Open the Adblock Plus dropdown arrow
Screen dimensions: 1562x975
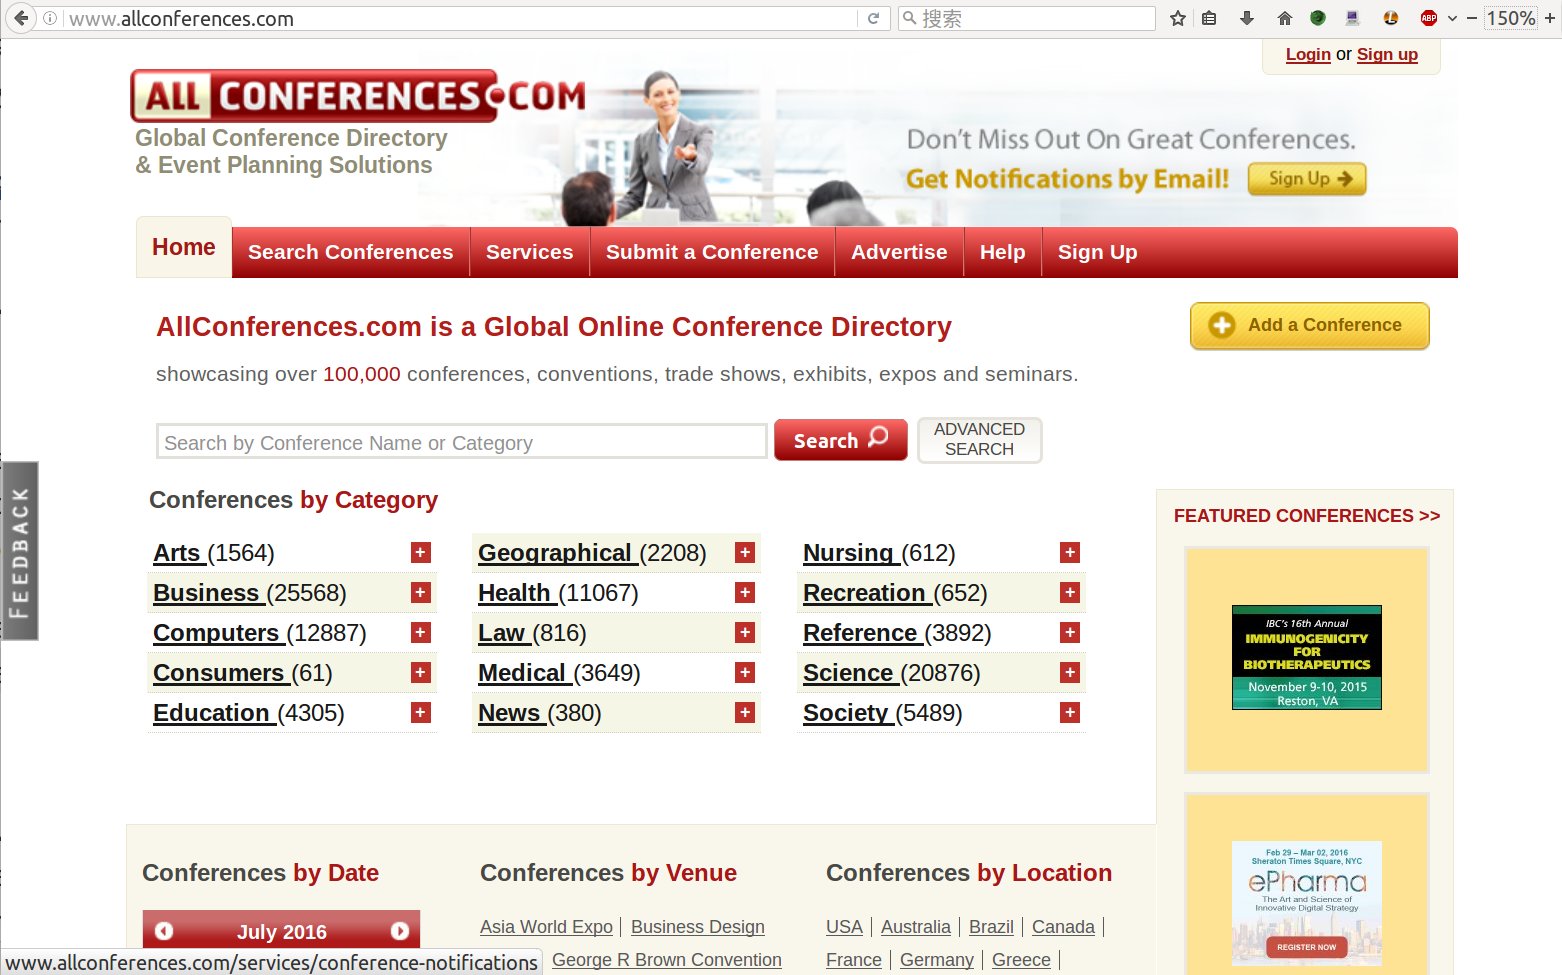pos(1452,18)
